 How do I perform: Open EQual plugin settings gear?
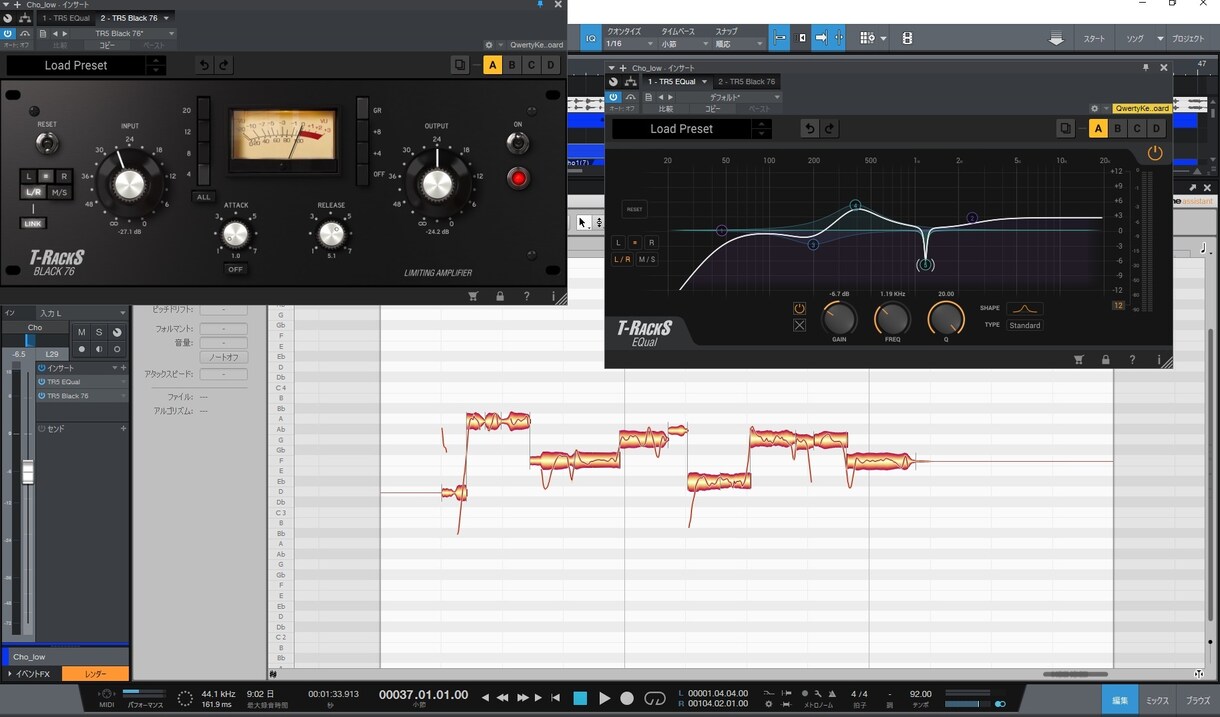1095,108
